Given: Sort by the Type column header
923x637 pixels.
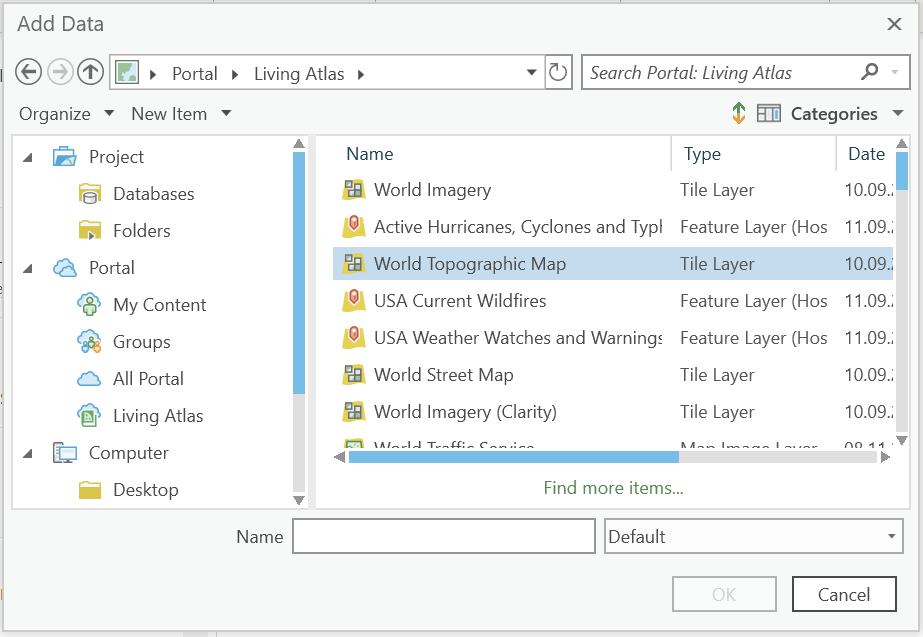Looking at the screenshot, I should 702,154.
